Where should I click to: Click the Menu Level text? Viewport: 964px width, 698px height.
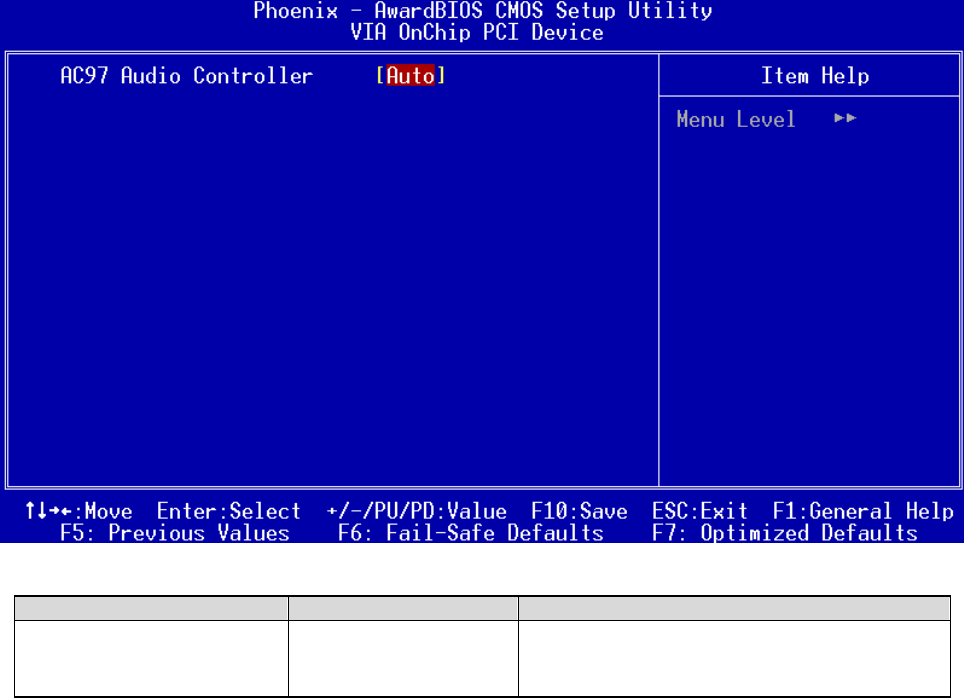point(735,119)
